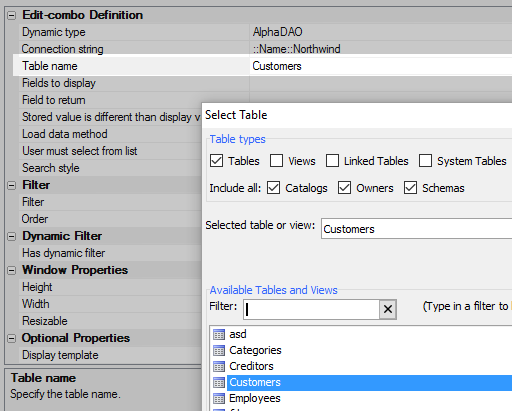Clear the filter with the X icon
This screenshot has width=512, height=411.
(x=388, y=309)
